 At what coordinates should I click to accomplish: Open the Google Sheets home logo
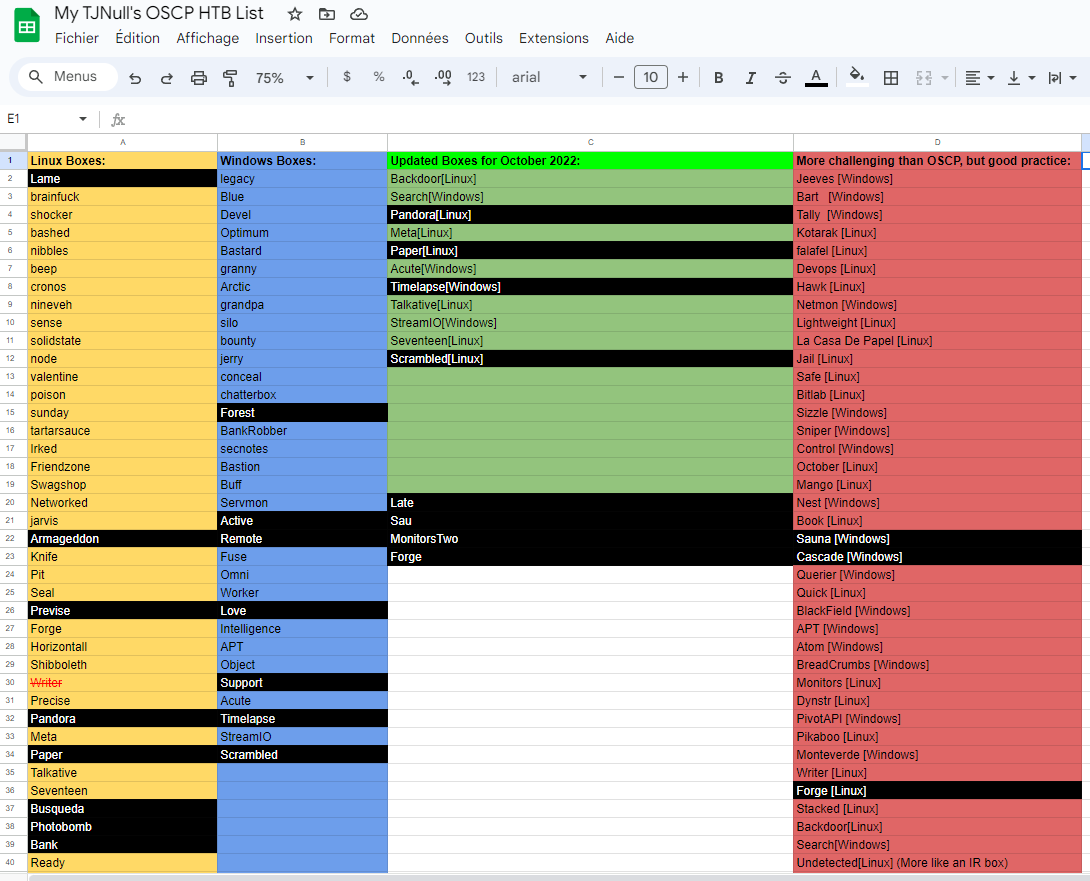(27, 26)
